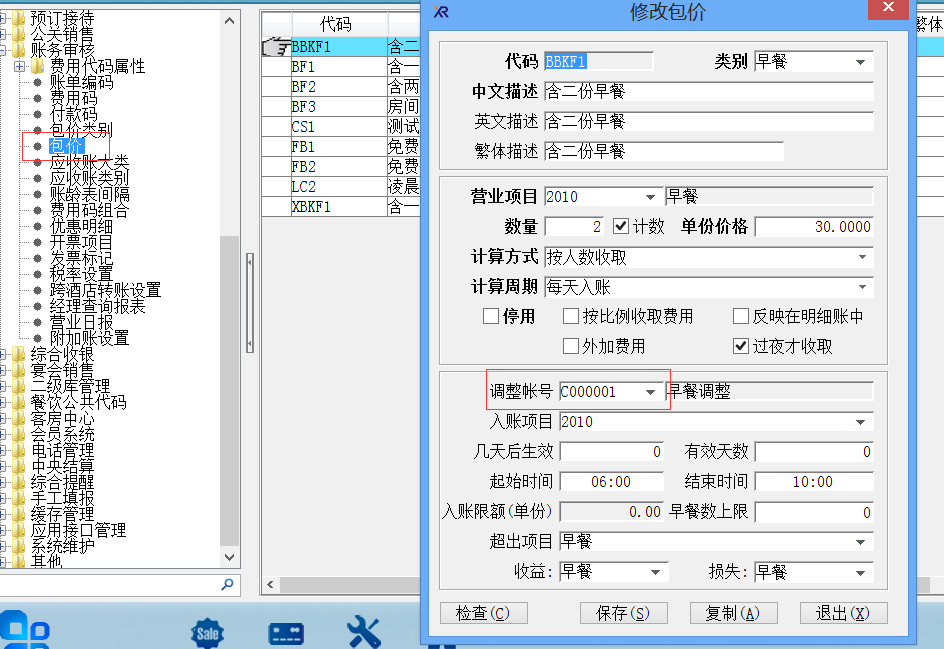
Task: Click the 检查(C) button
Action: (x=482, y=613)
